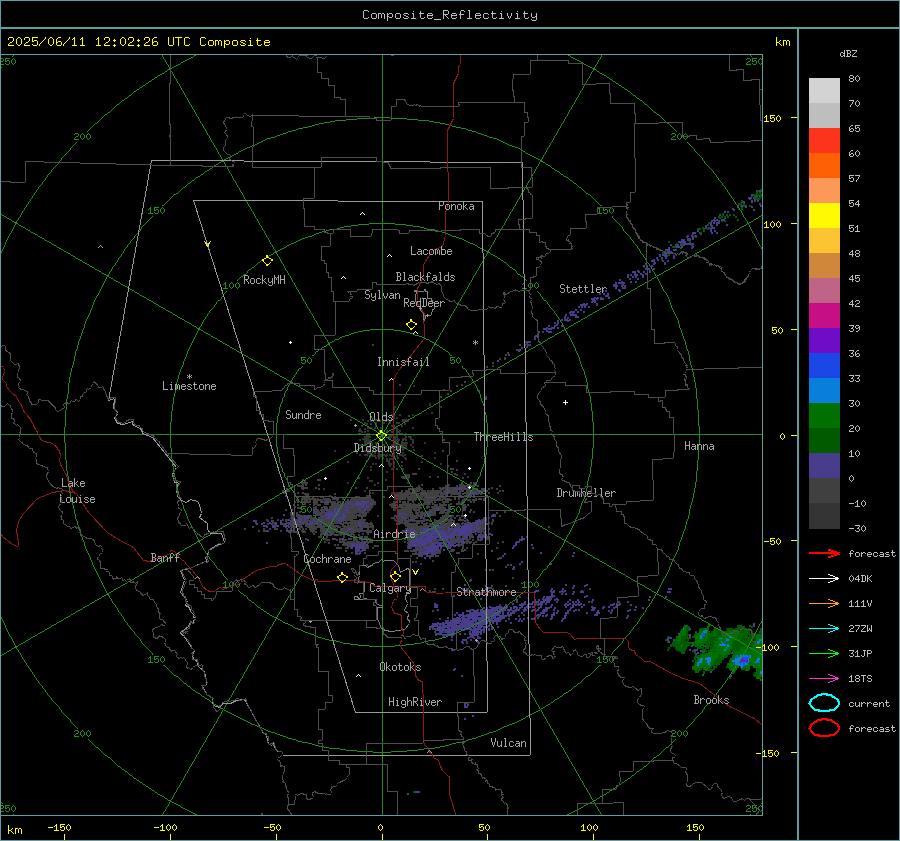The width and height of the screenshot is (900, 841).
Task: Select the Cochrane label
Action: pos(327,559)
